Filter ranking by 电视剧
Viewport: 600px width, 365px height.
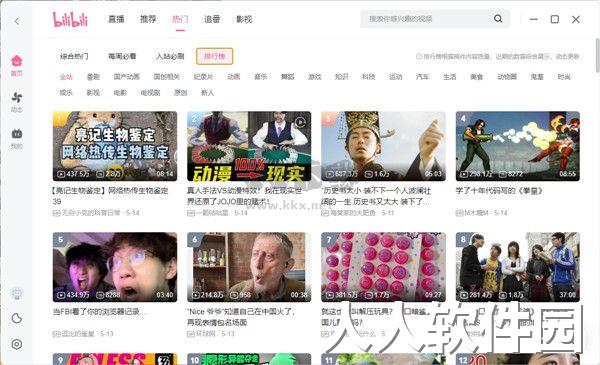(x=150, y=93)
